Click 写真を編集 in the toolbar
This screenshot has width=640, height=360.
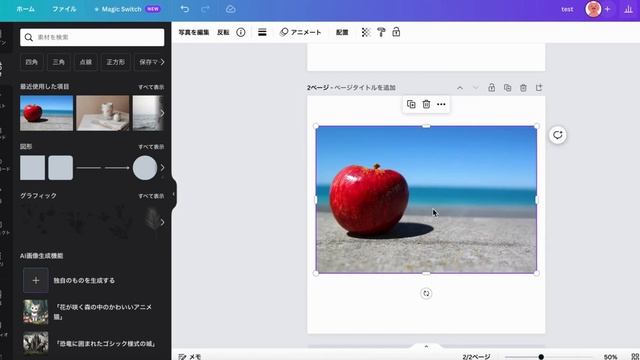click(194, 32)
